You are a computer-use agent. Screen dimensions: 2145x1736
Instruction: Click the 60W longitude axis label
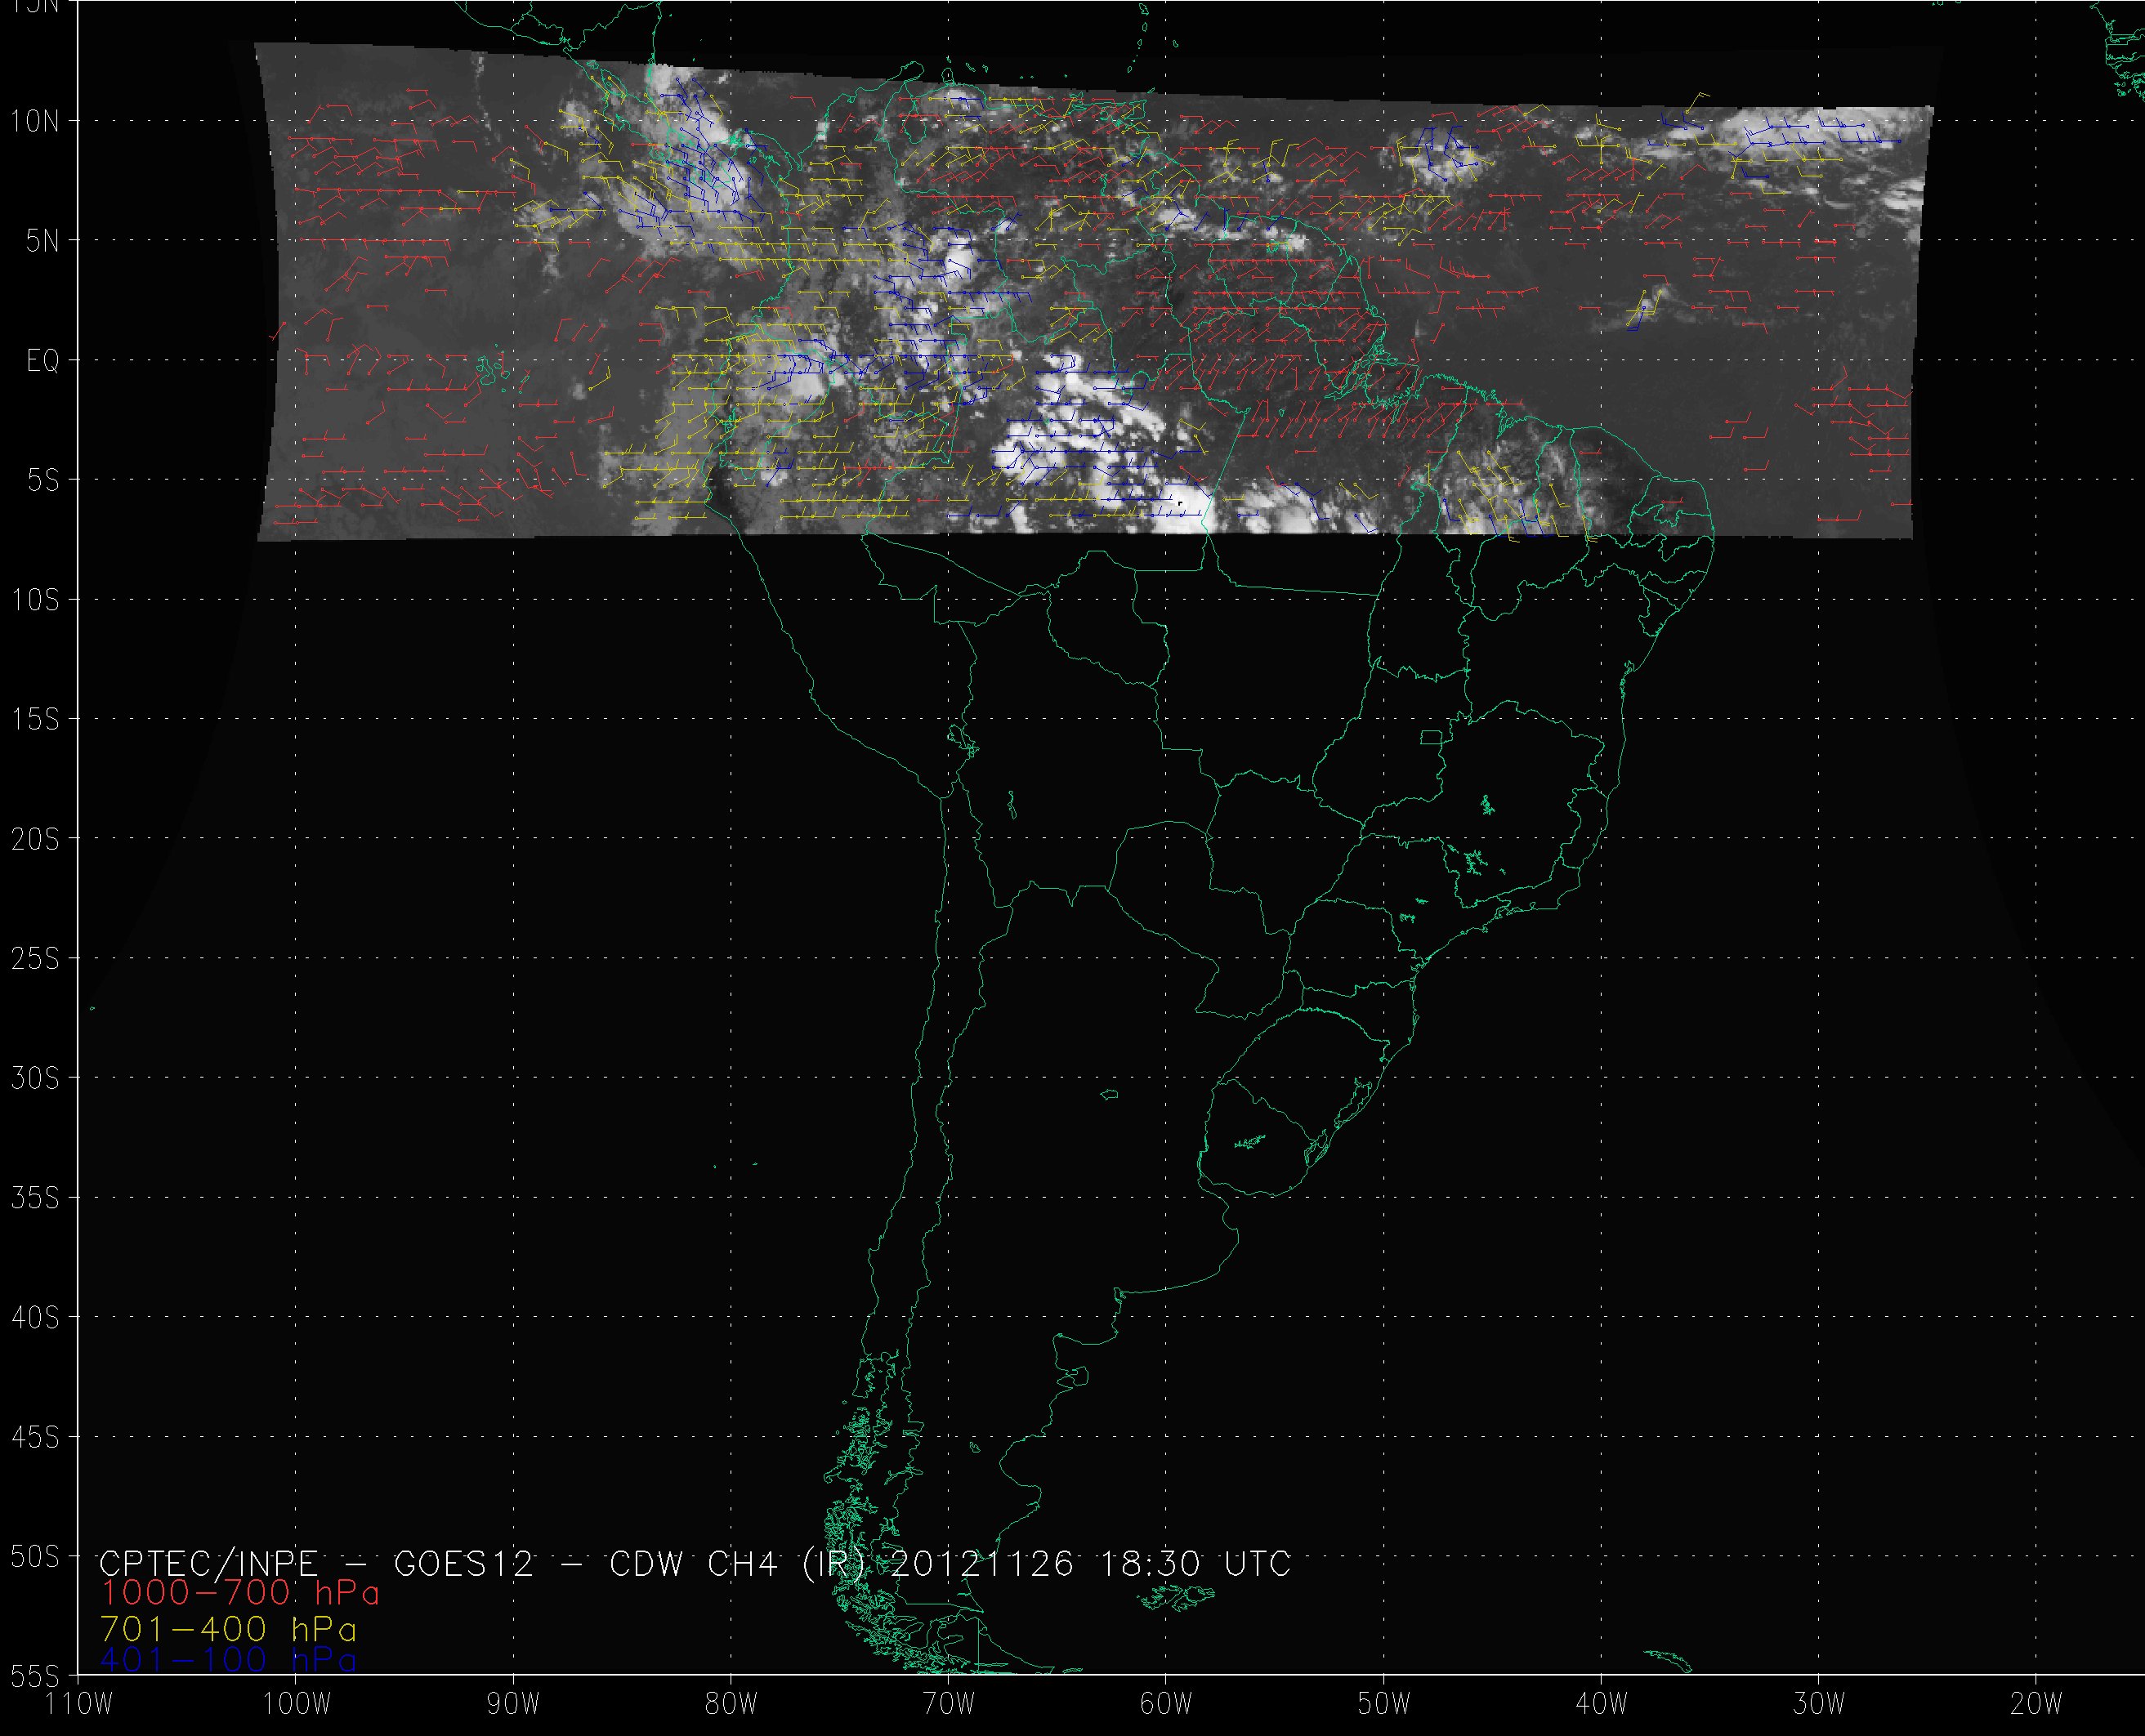[x=1166, y=1704]
